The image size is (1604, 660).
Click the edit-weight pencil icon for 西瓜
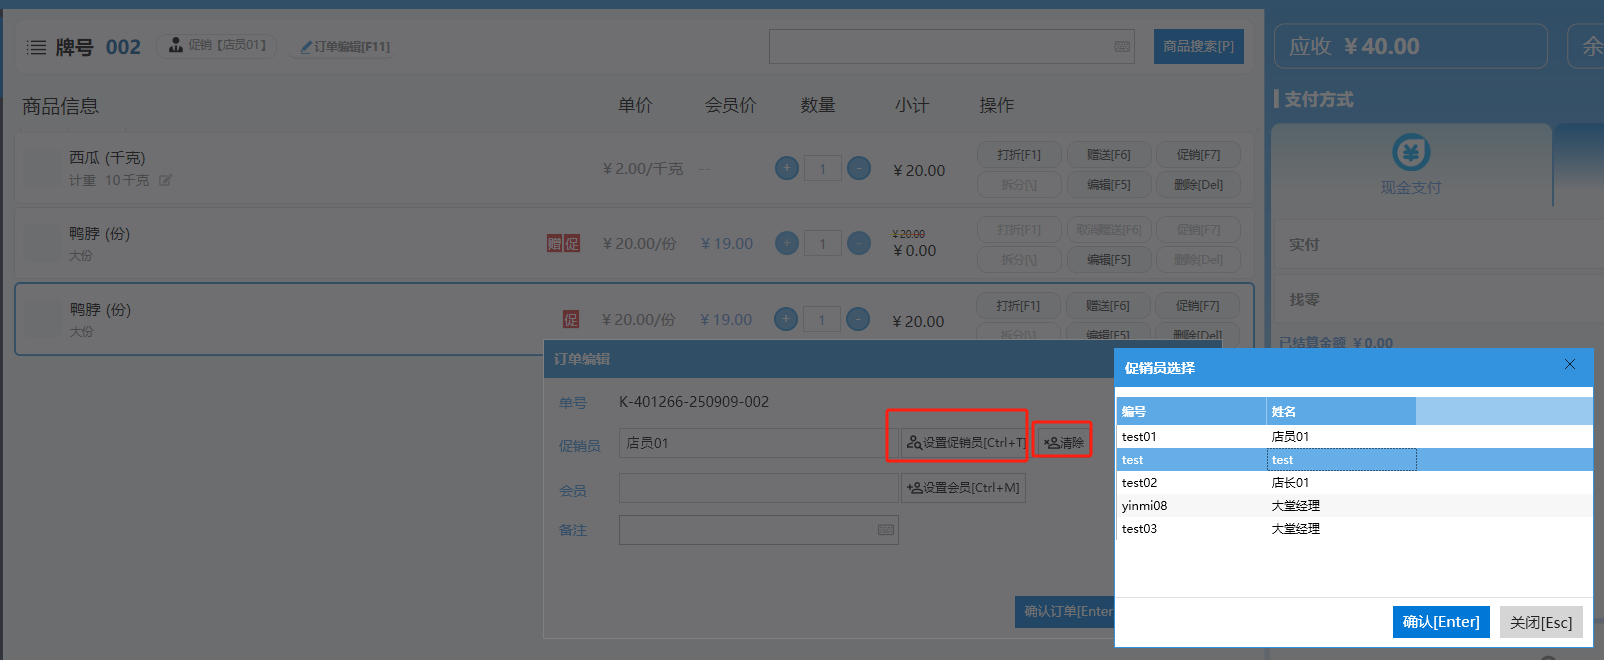coord(165,181)
